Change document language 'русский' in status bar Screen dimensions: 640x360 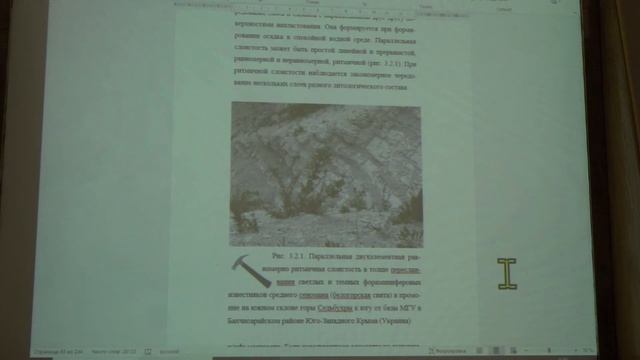click(169, 351)
